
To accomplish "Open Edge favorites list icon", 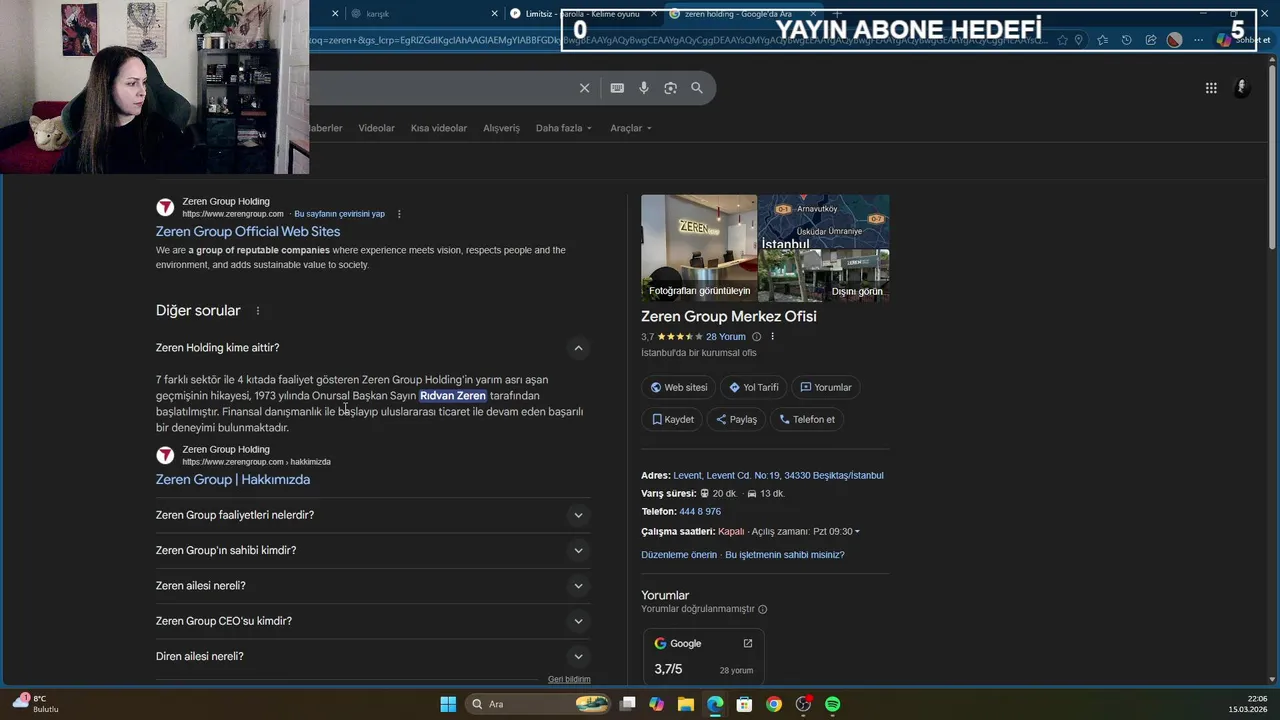I will (x=1102, y=40).
